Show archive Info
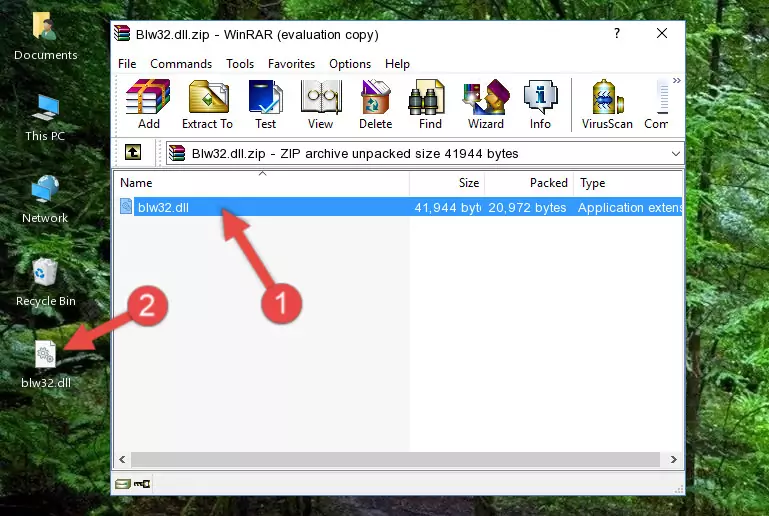 click(540, 104)
